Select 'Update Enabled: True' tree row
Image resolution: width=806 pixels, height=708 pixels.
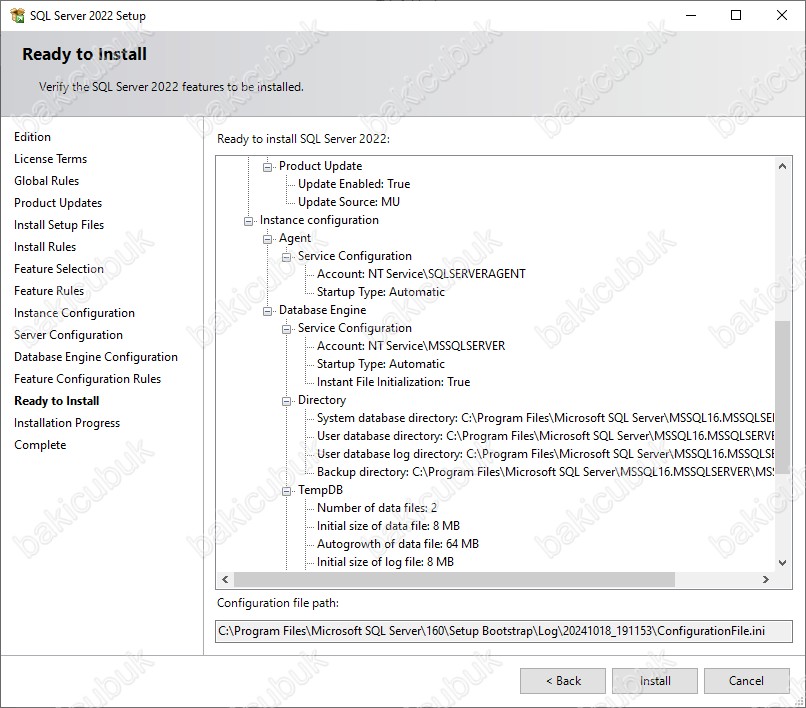point(354,184)
